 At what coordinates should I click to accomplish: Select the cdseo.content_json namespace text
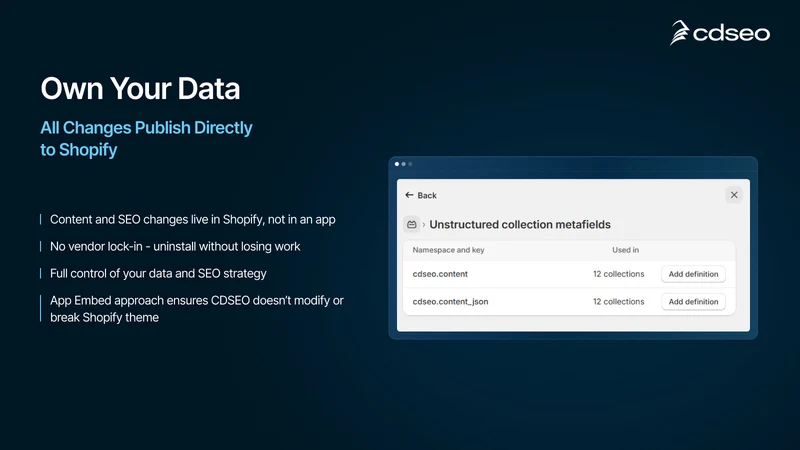click(450, 302)
